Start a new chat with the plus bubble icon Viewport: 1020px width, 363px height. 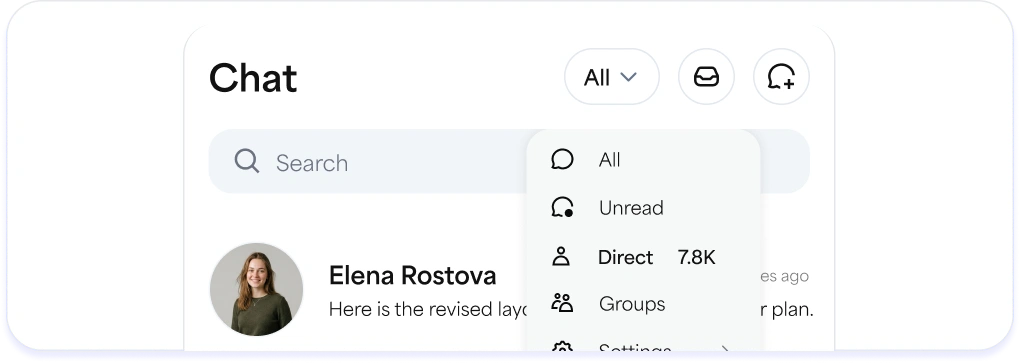point(781,77)
